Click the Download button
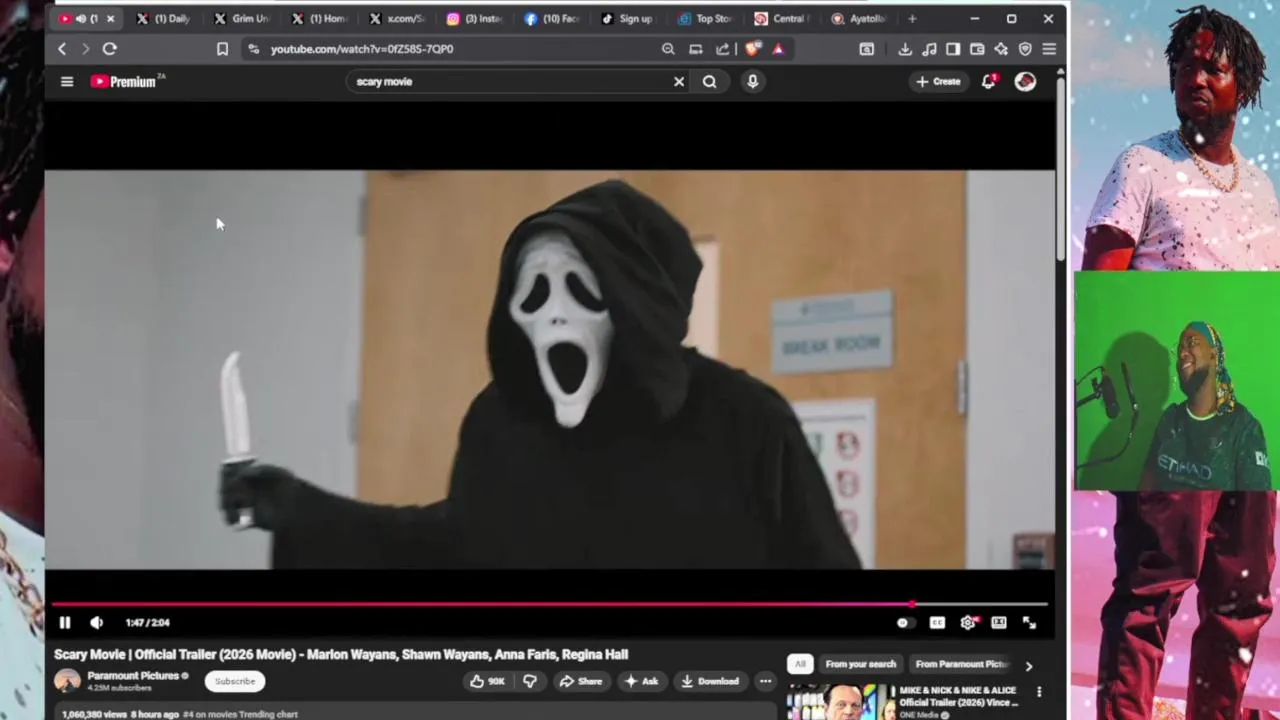This screenshot has width=1280, height=720. [709, 681]
